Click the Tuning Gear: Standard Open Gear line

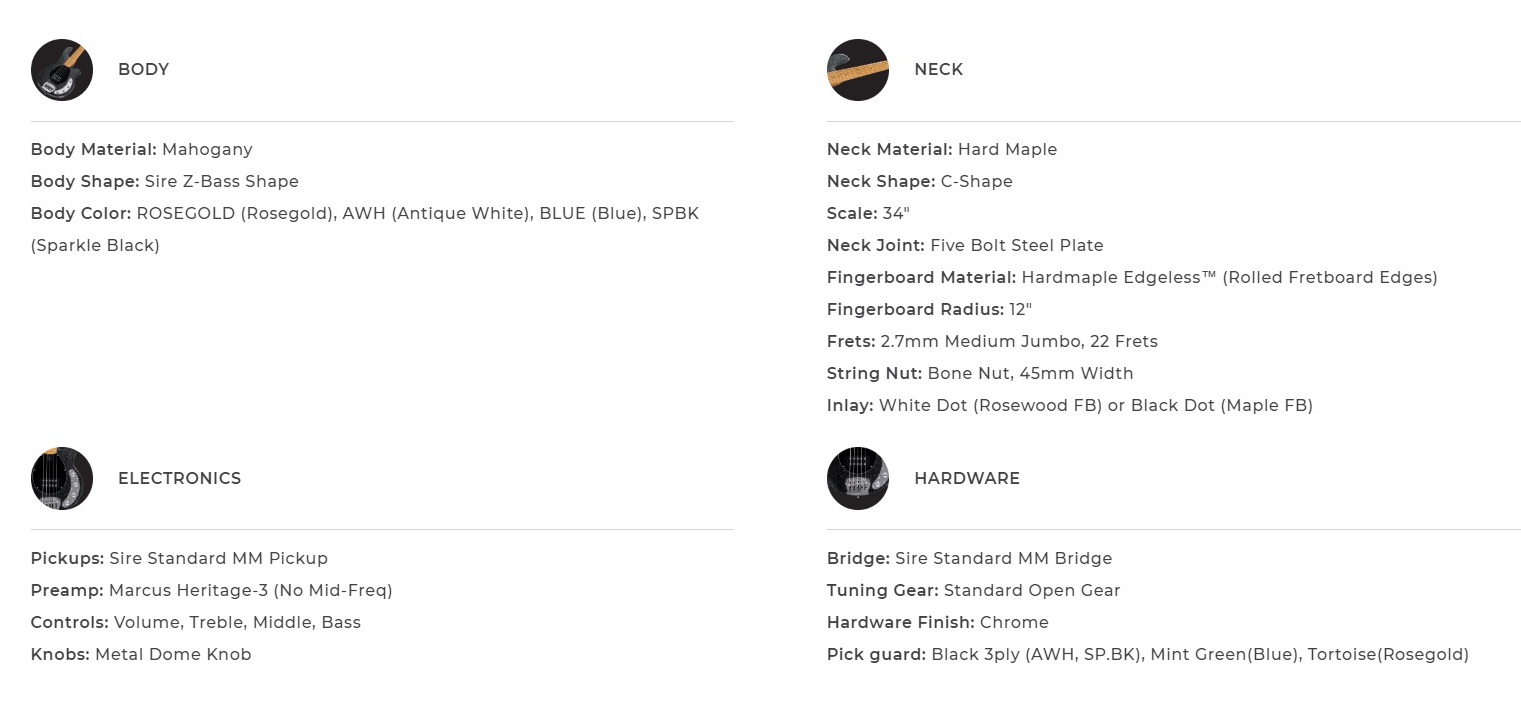[x=973, y=591]
